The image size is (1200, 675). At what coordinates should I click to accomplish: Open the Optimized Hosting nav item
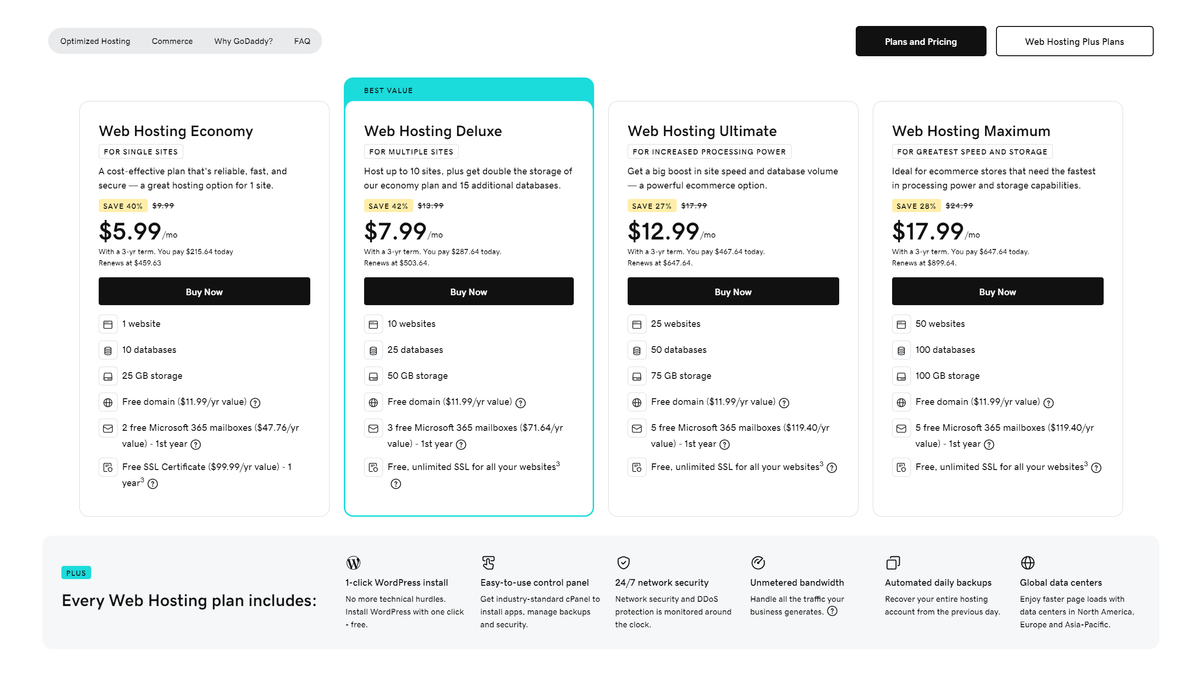94,41
